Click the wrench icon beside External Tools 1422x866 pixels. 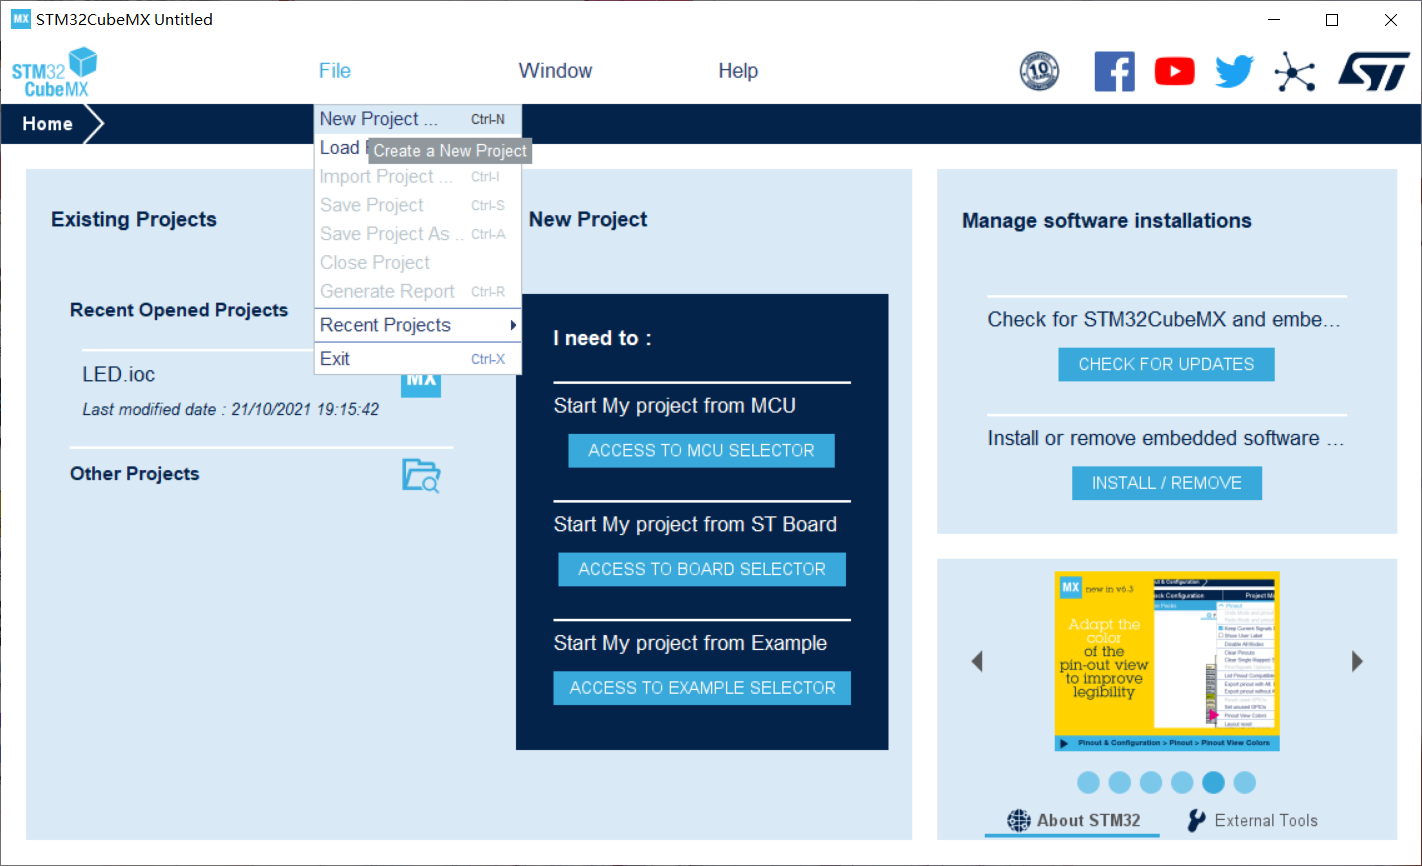(x=1196, y=820)
